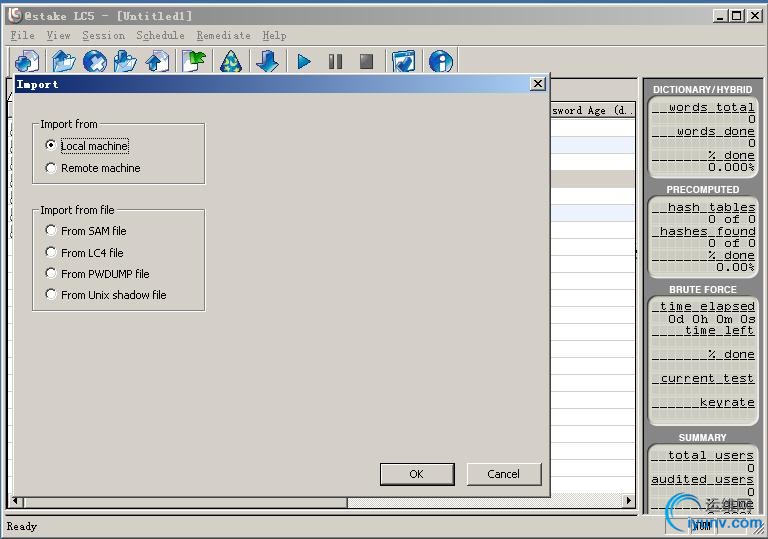
Task: Click the time elapsed label
Action: pos(707,306)
